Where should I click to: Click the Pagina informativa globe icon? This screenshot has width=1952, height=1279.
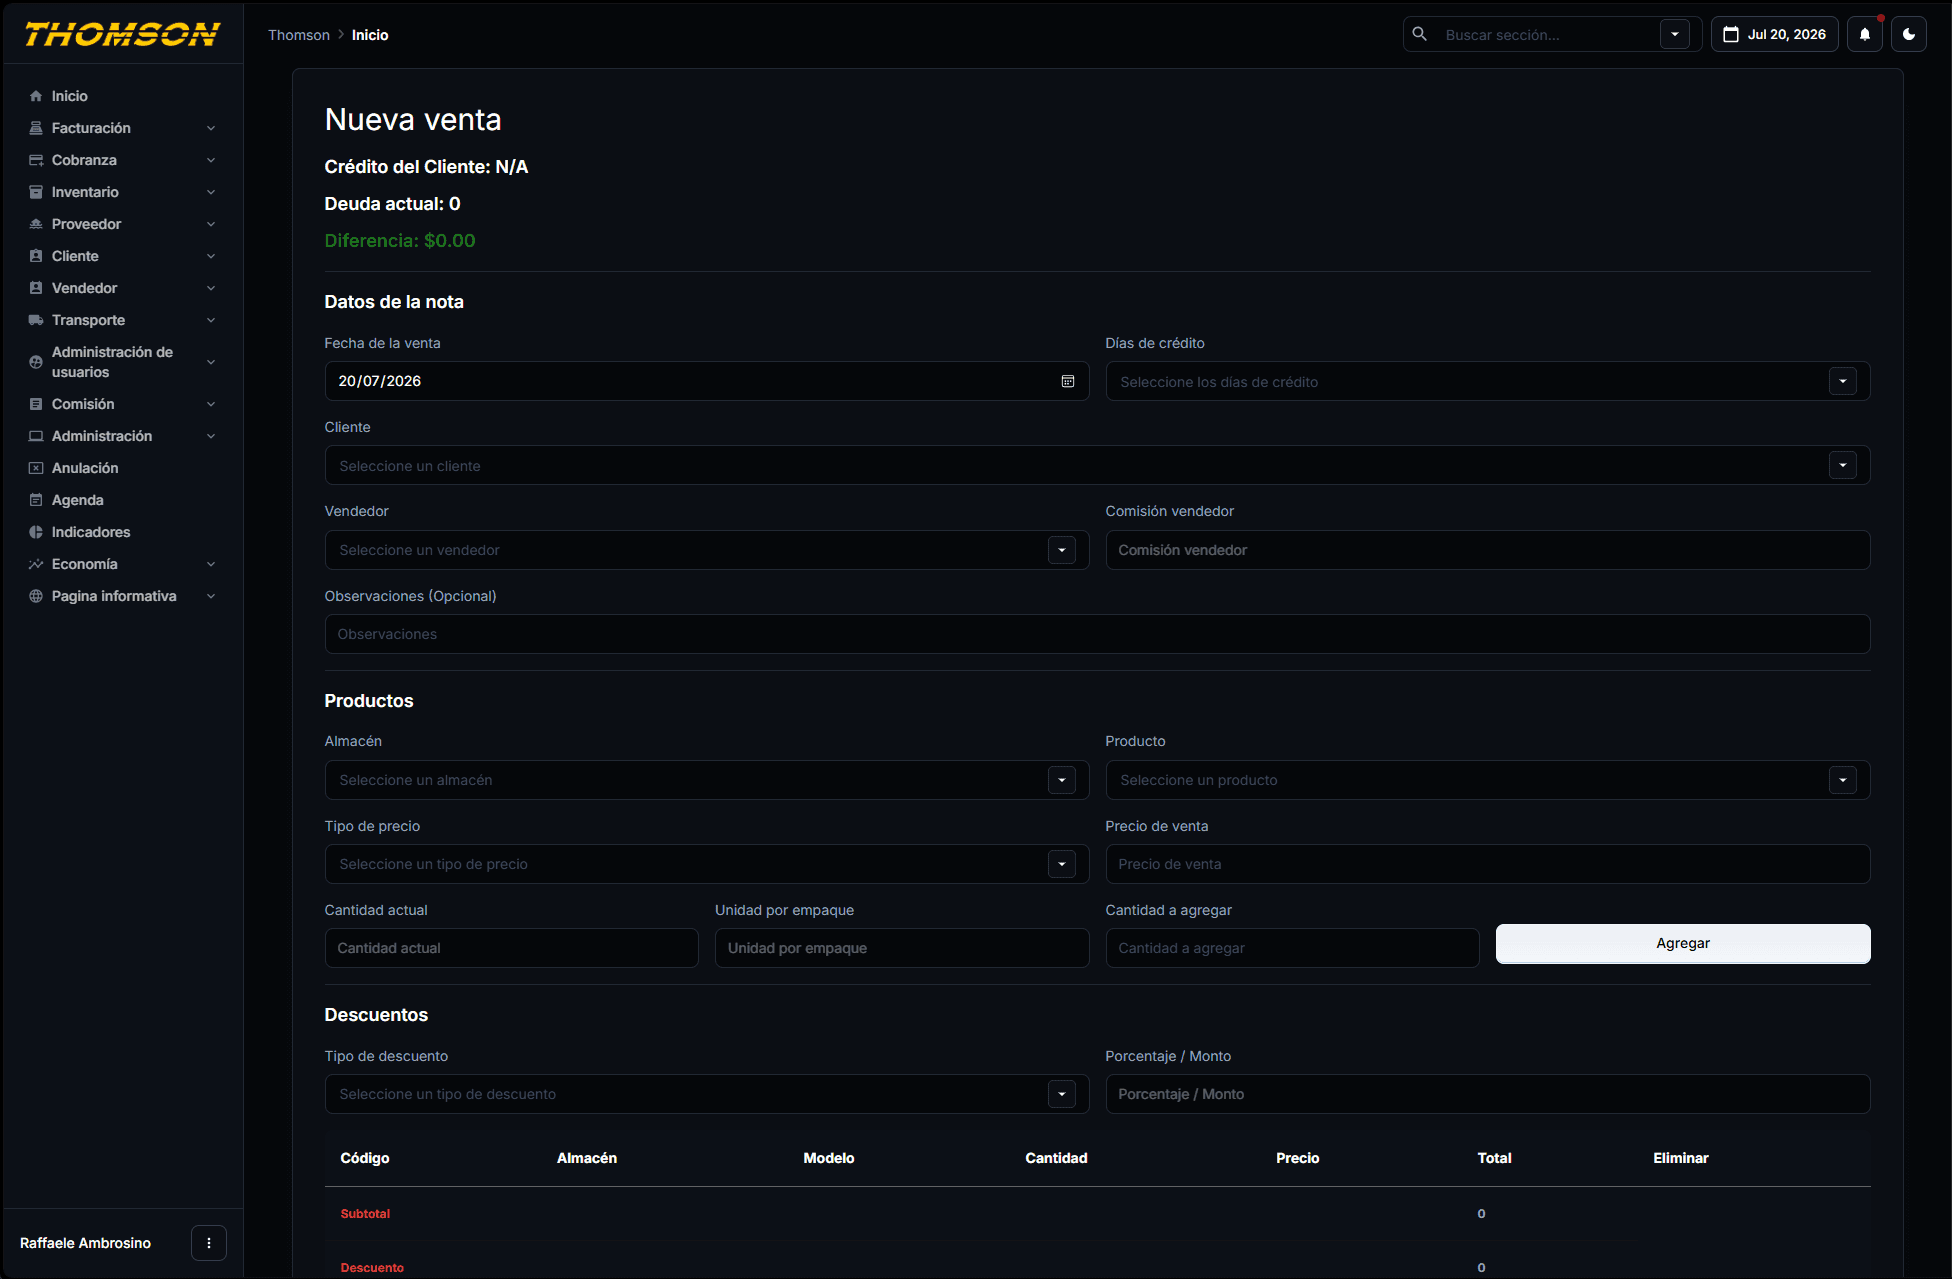[x=36, y=596]
